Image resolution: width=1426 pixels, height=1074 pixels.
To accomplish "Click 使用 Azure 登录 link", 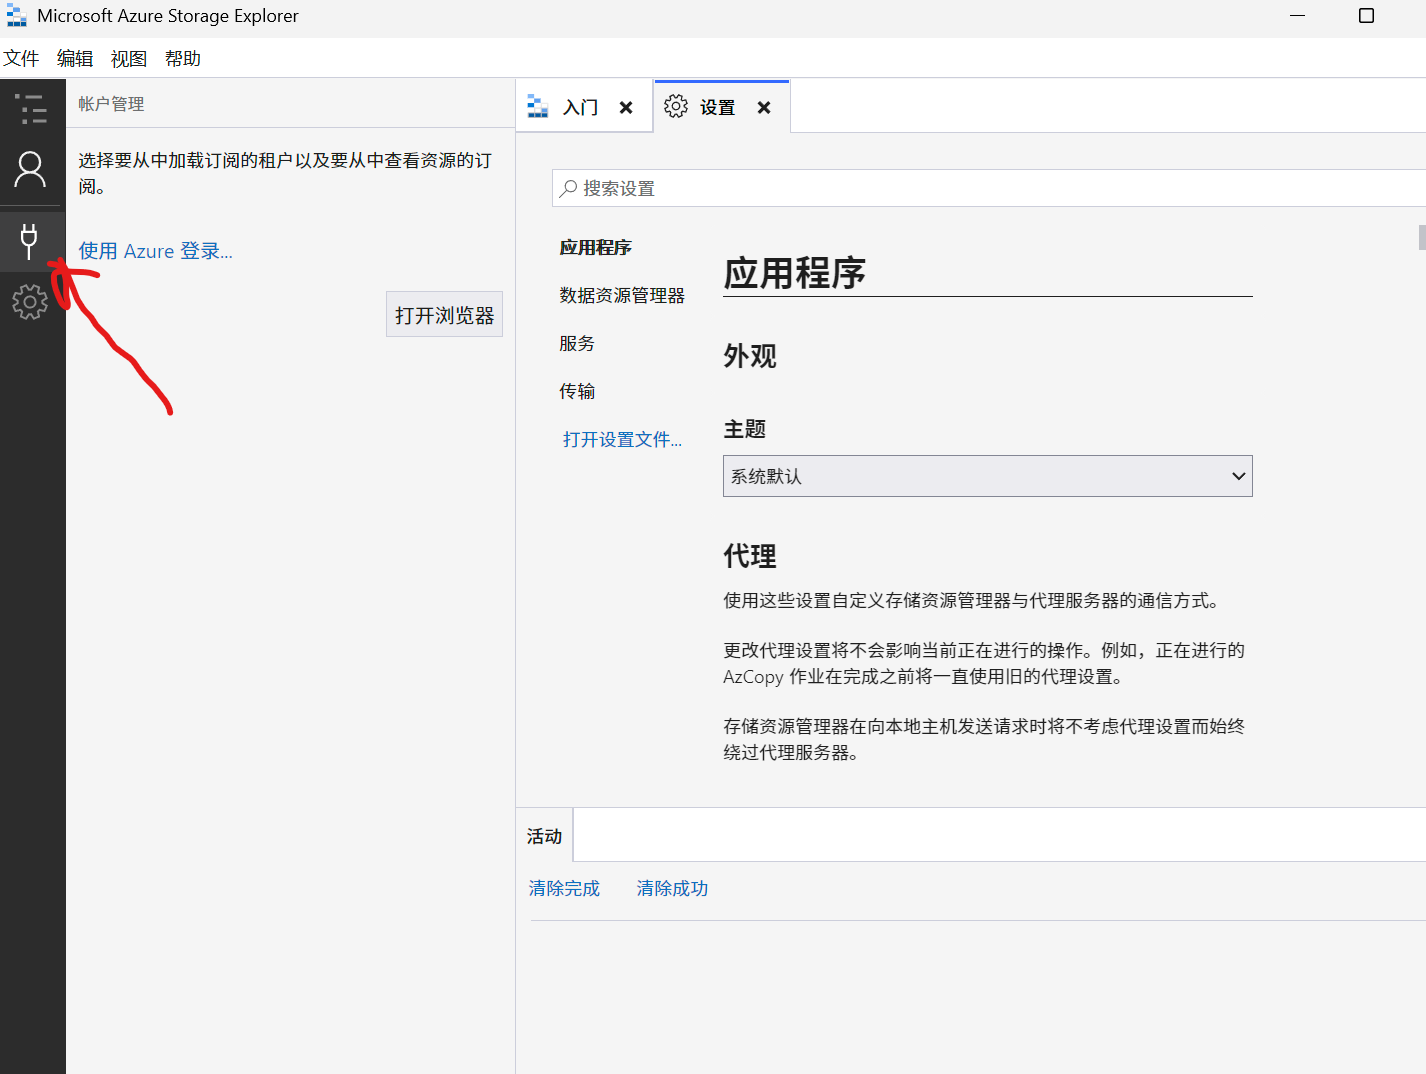I will 156,251.
